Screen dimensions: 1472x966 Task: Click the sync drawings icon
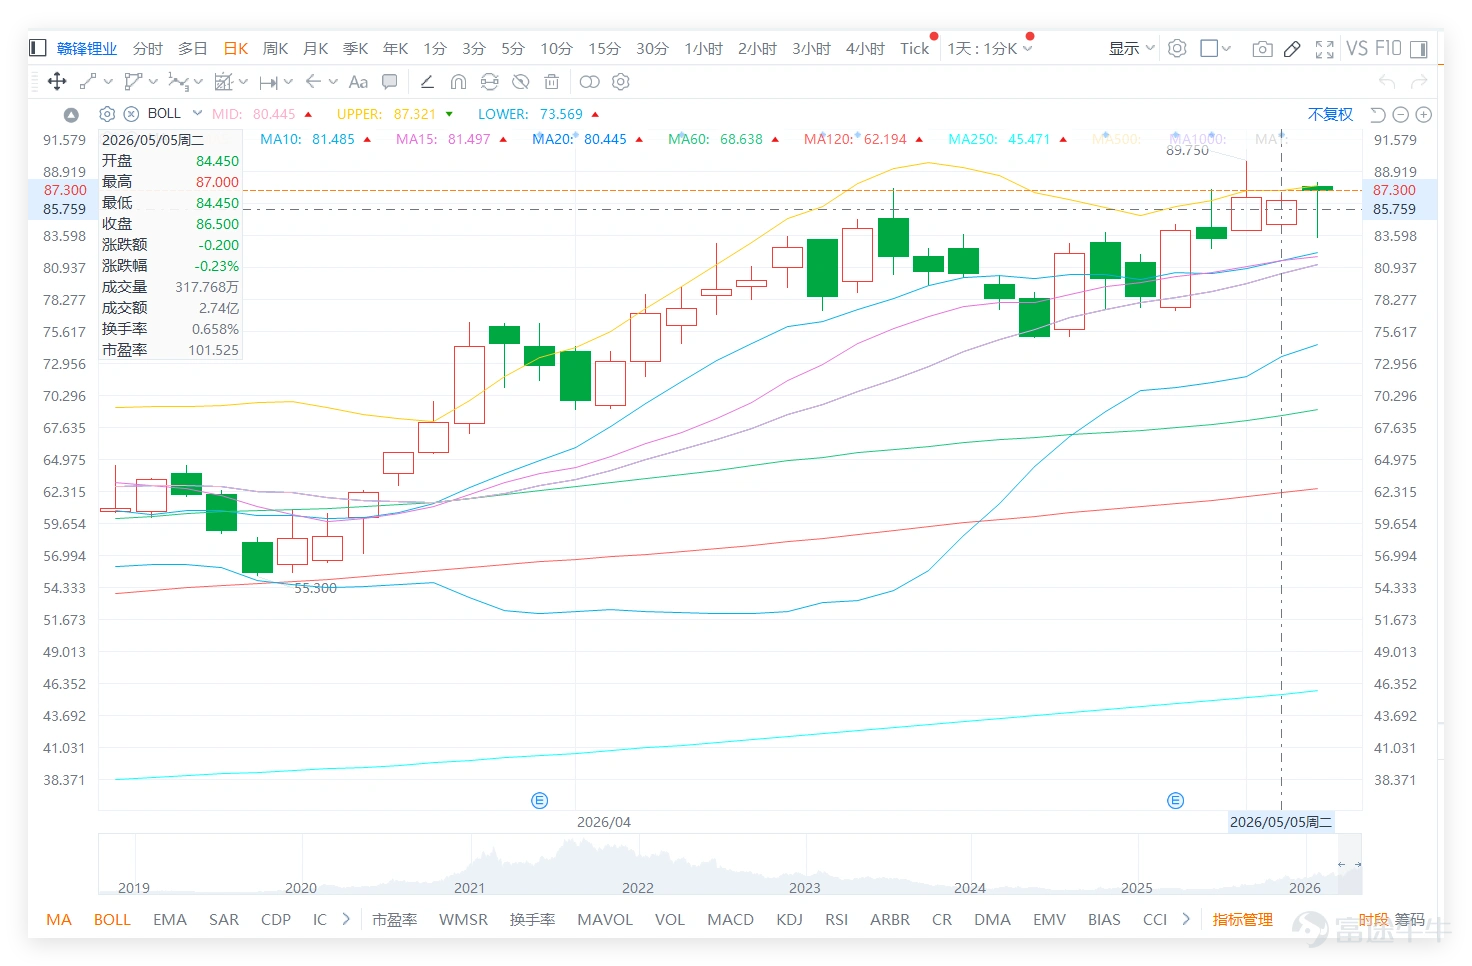click(x=489, y=82)
